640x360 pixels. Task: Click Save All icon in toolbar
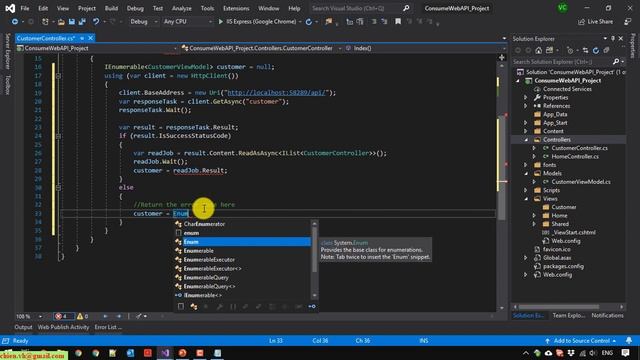(82, 22)
